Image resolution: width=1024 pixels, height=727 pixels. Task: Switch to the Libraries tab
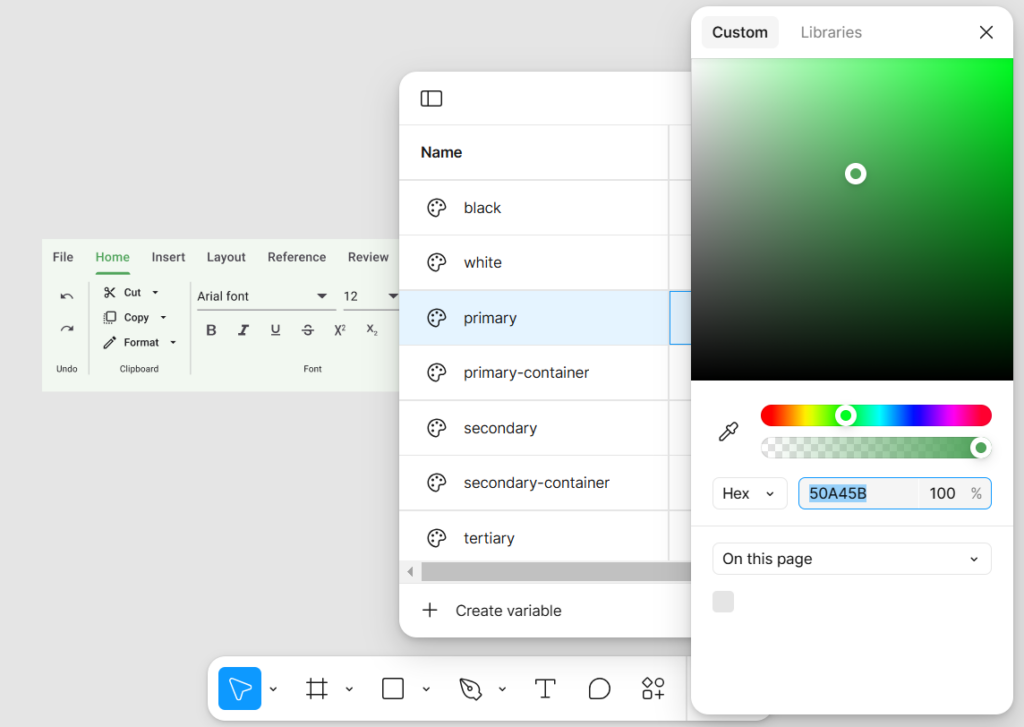coord(831,32)
